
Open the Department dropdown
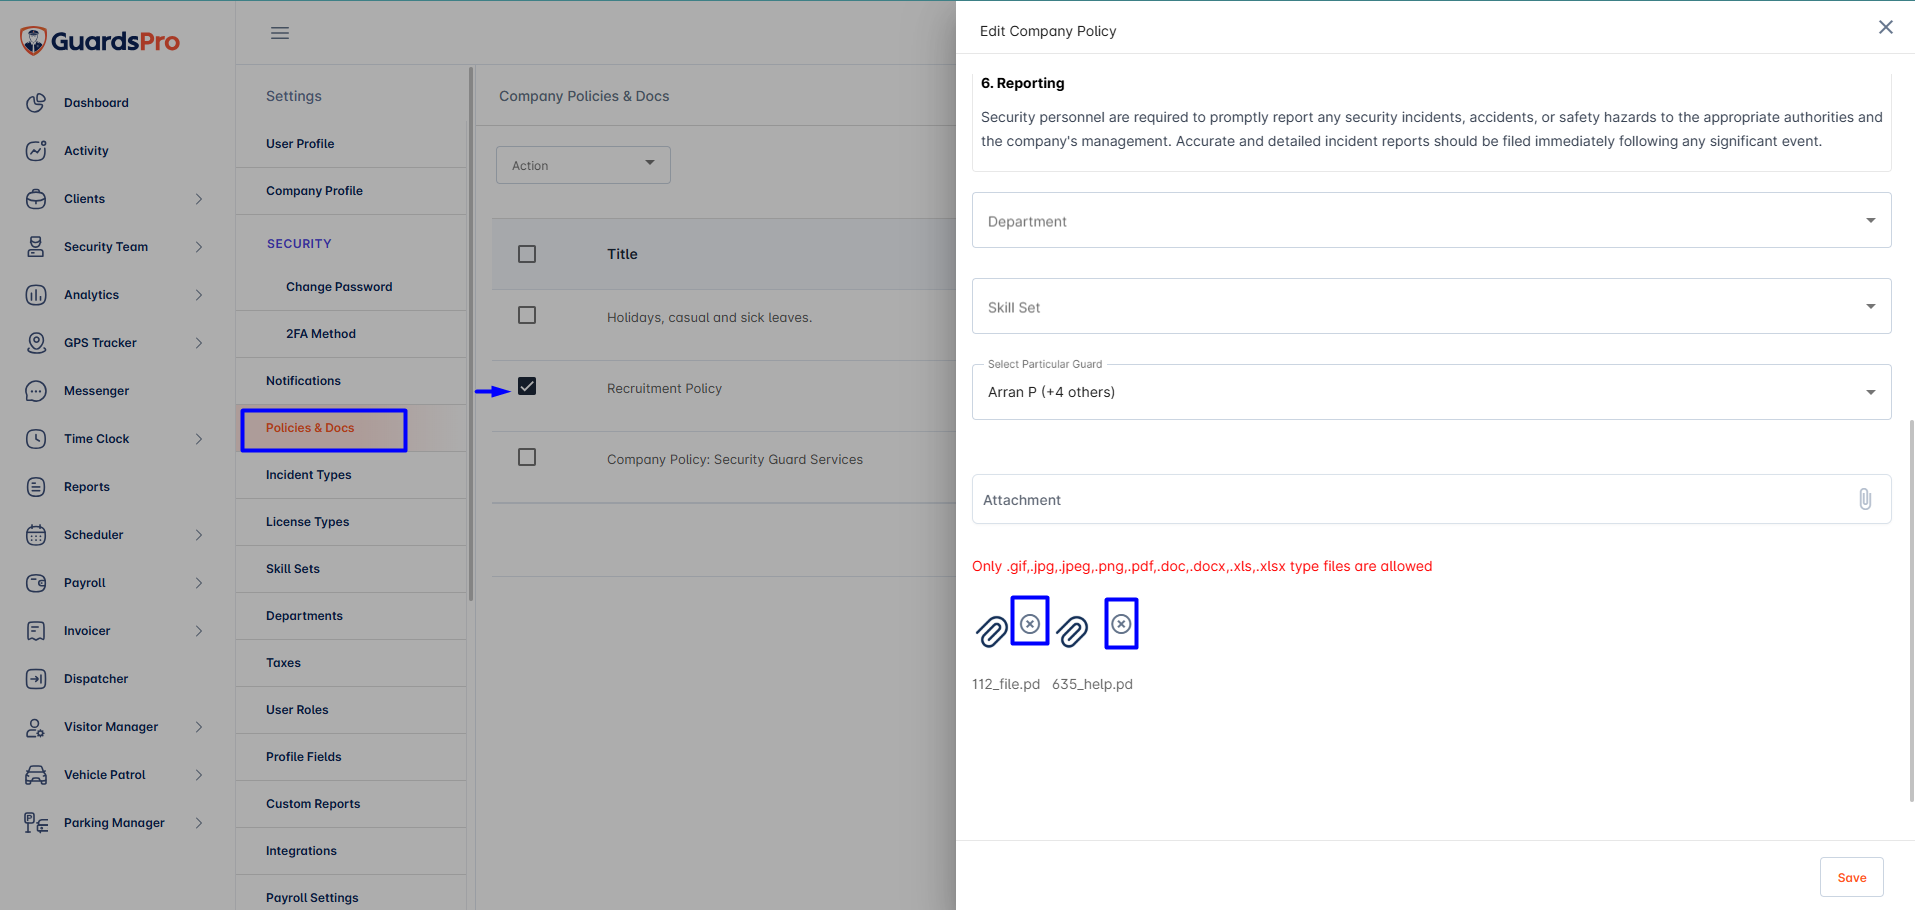[x=1431, y=220]
